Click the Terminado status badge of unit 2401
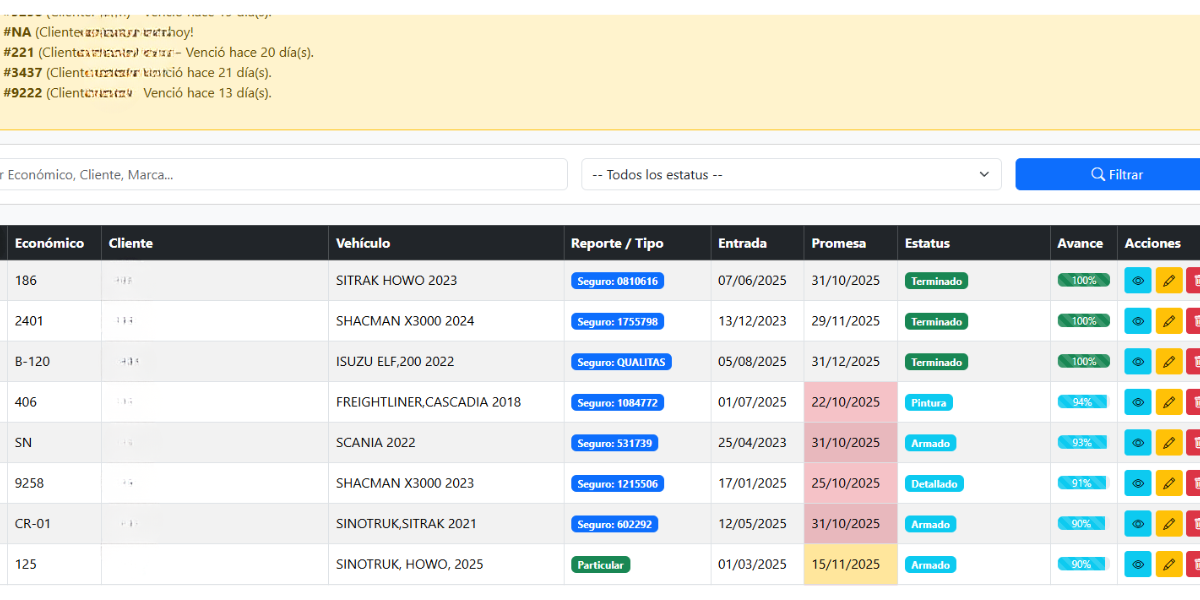This screenshot has height=600, width=1200. click(936, 320)
